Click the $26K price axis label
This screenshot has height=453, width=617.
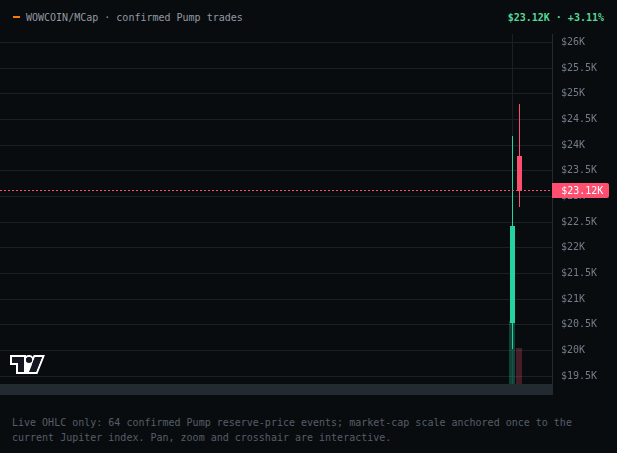coord(573,41)
